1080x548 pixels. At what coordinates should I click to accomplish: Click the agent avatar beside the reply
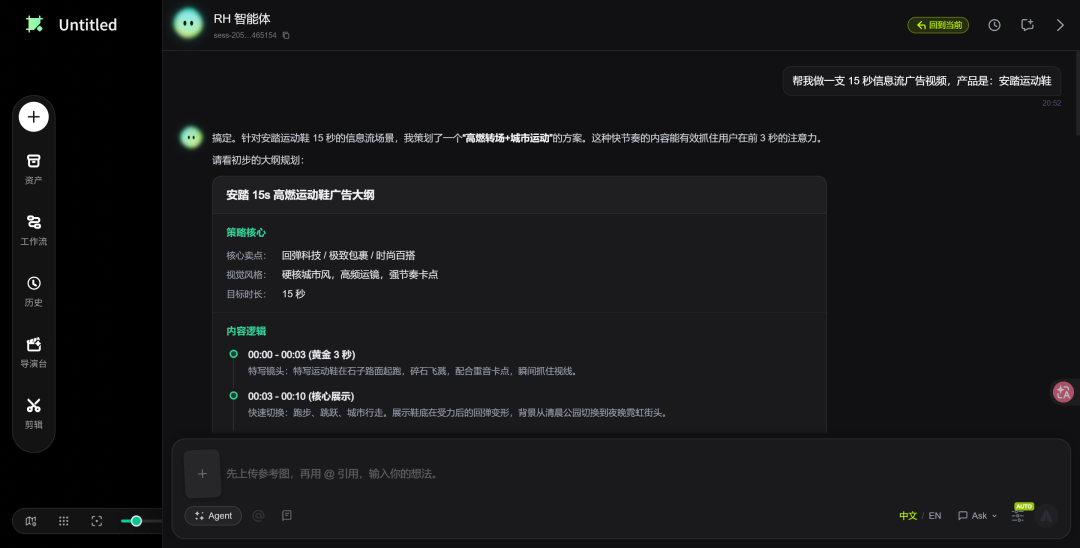click(191, 137)
